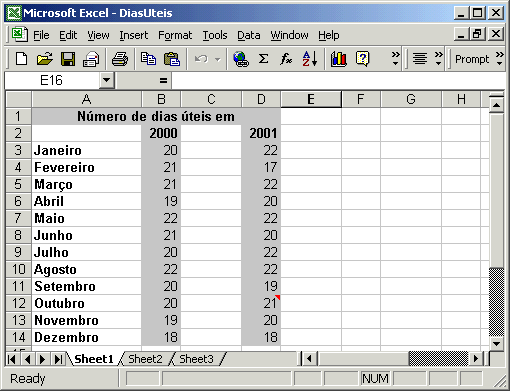Go to next sheet tab arrow
Image resolution: width=510 pixels, height=391 pixels.
point(42,359)
